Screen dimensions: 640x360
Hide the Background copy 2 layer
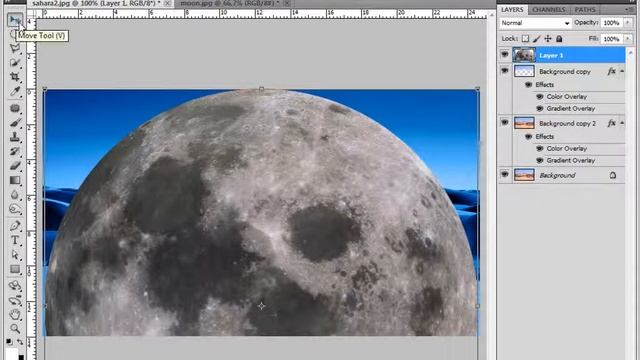click(504, 123)
